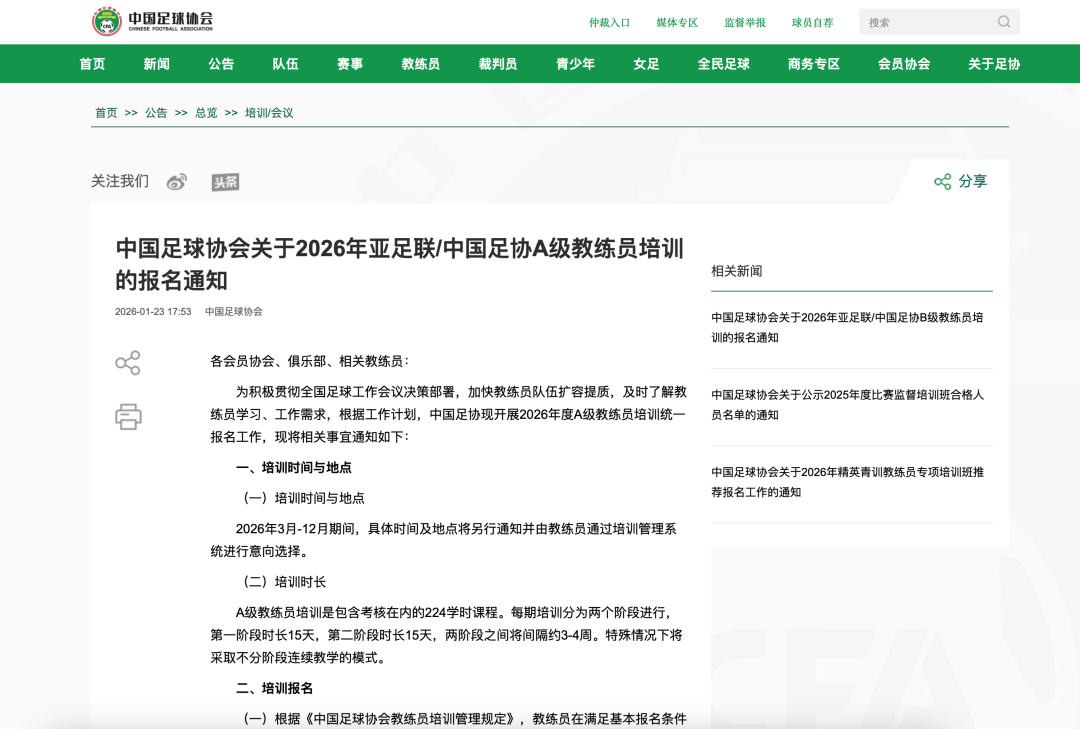
Task: Open the 监督举报 link
Action: coord(745,22)
